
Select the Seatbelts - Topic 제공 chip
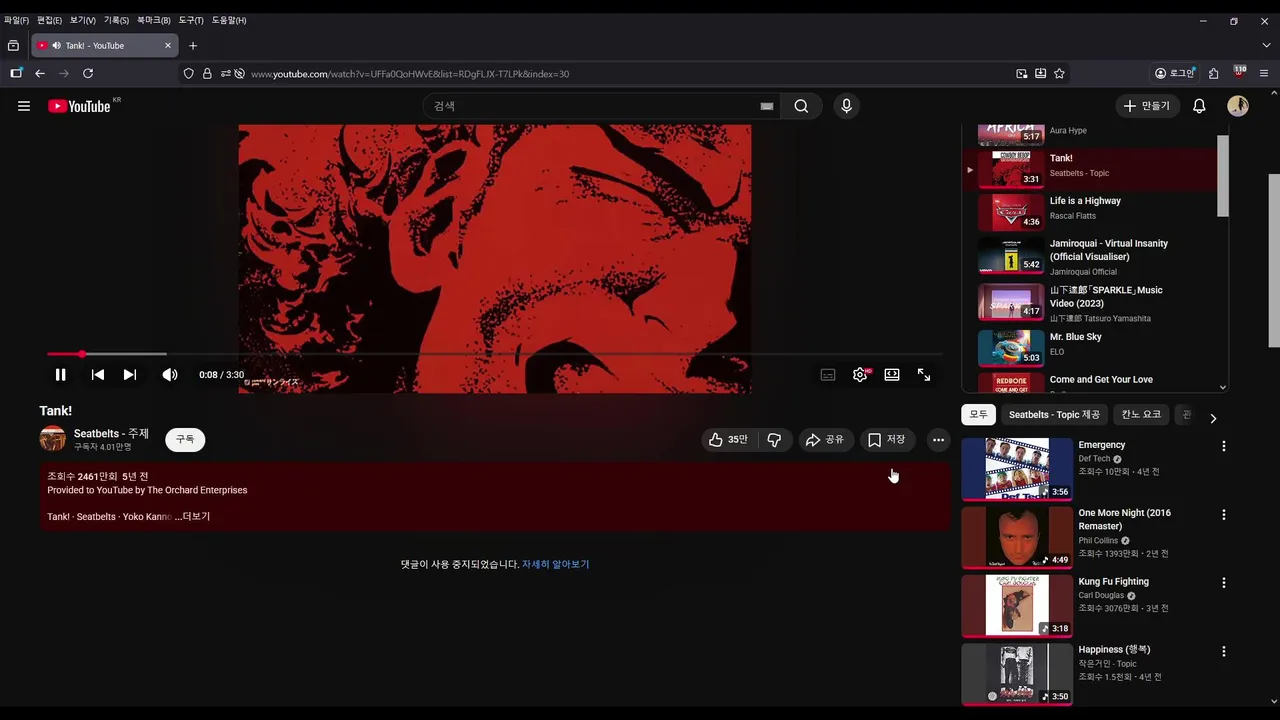coord(1054,415)
